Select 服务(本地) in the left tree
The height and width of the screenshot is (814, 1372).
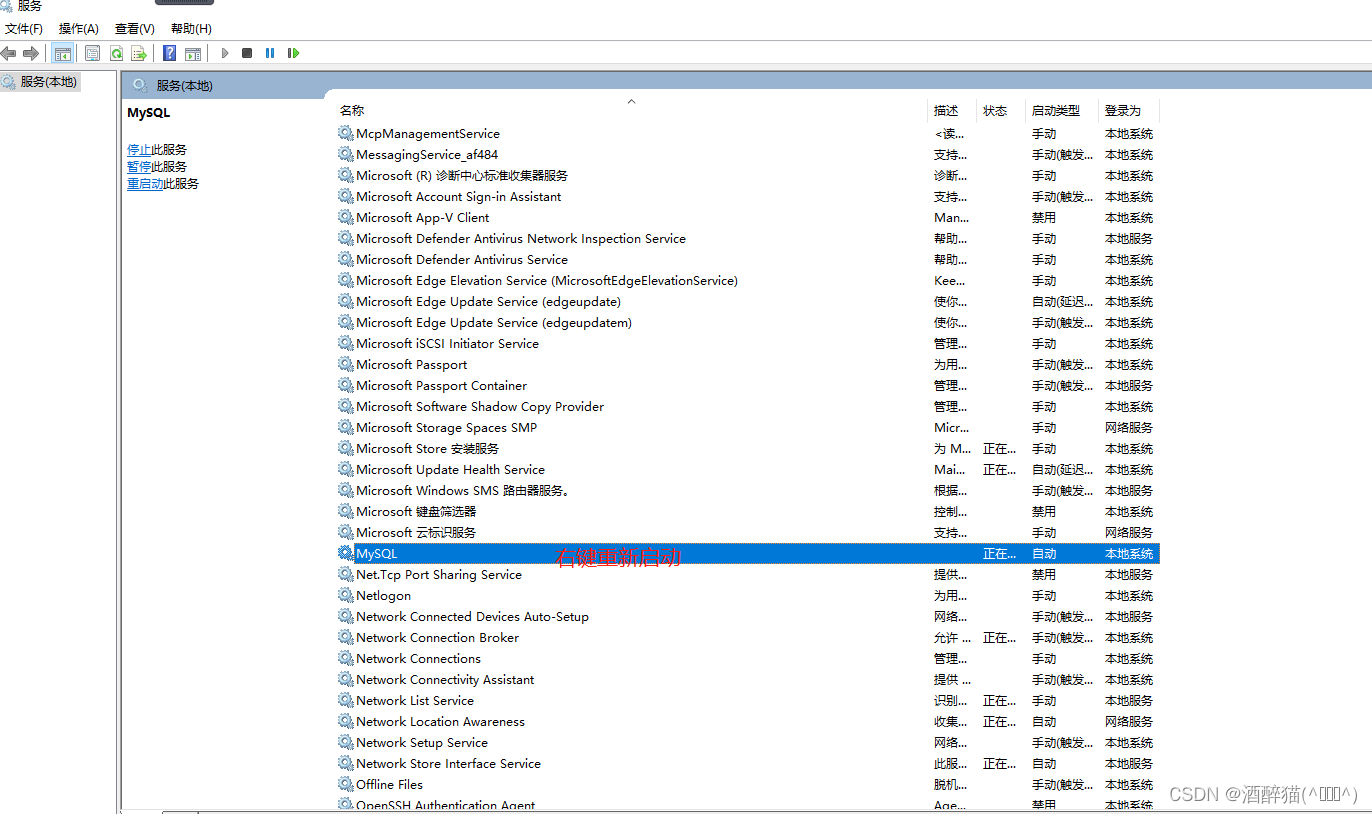48,82
